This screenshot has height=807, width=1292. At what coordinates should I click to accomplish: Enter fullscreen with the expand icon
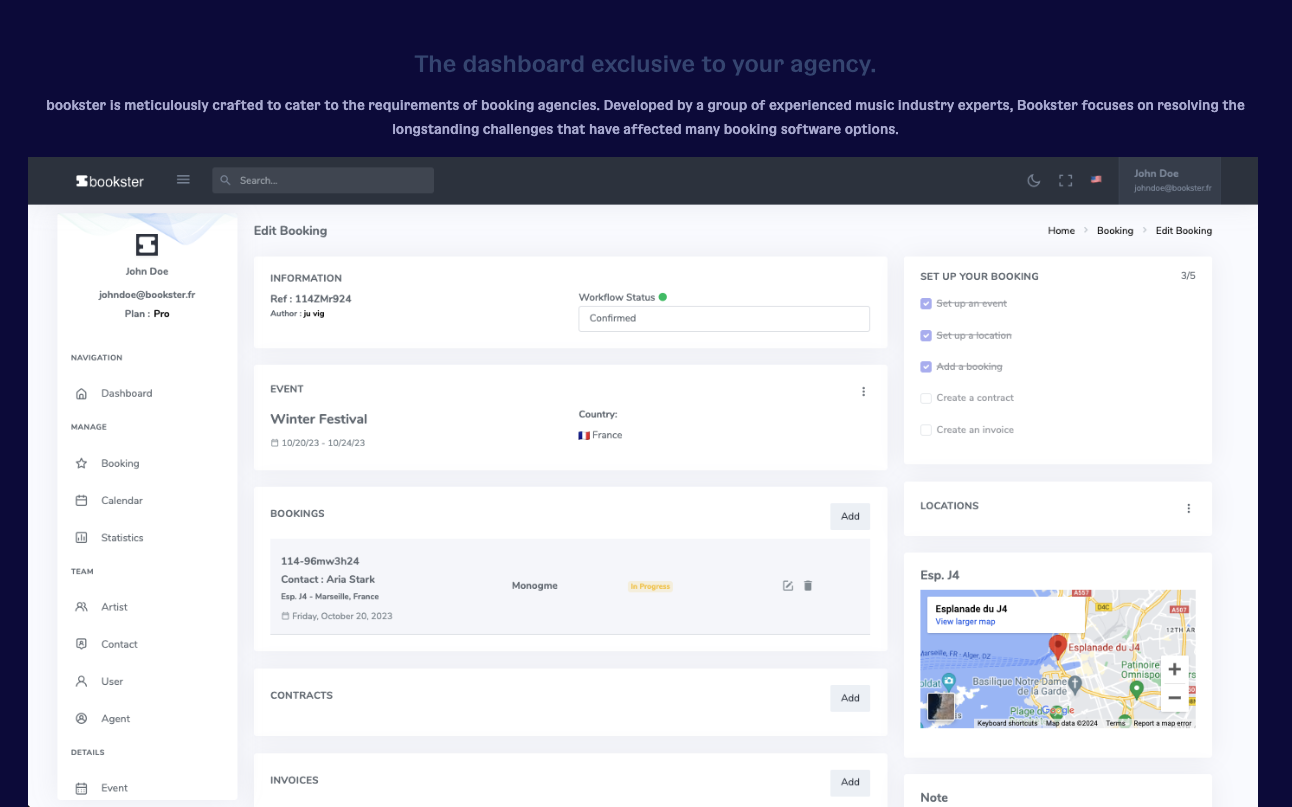coord(1065,180)
